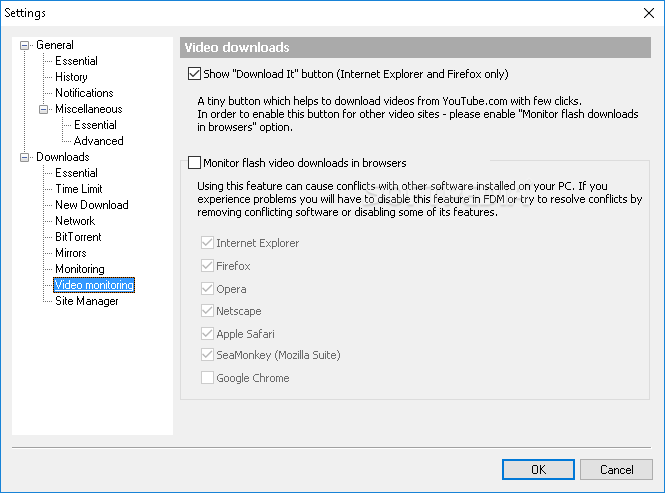This screenshot has width=665, height=493.
Task: Open the Notifications settings page
Action: coord(84,93)
